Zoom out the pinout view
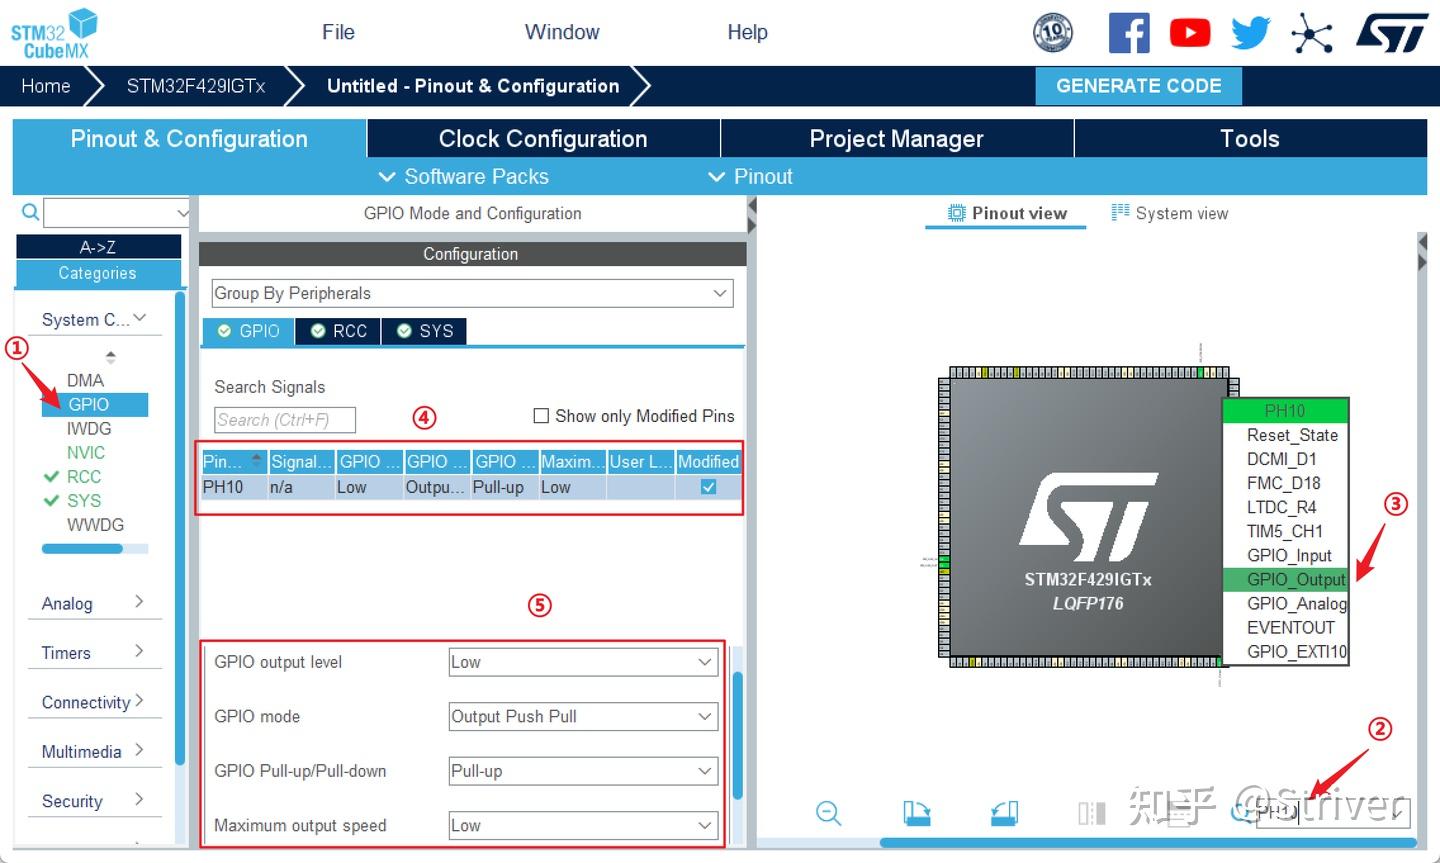This screenshot has width=1440, height=863. (x=829, y=813)
